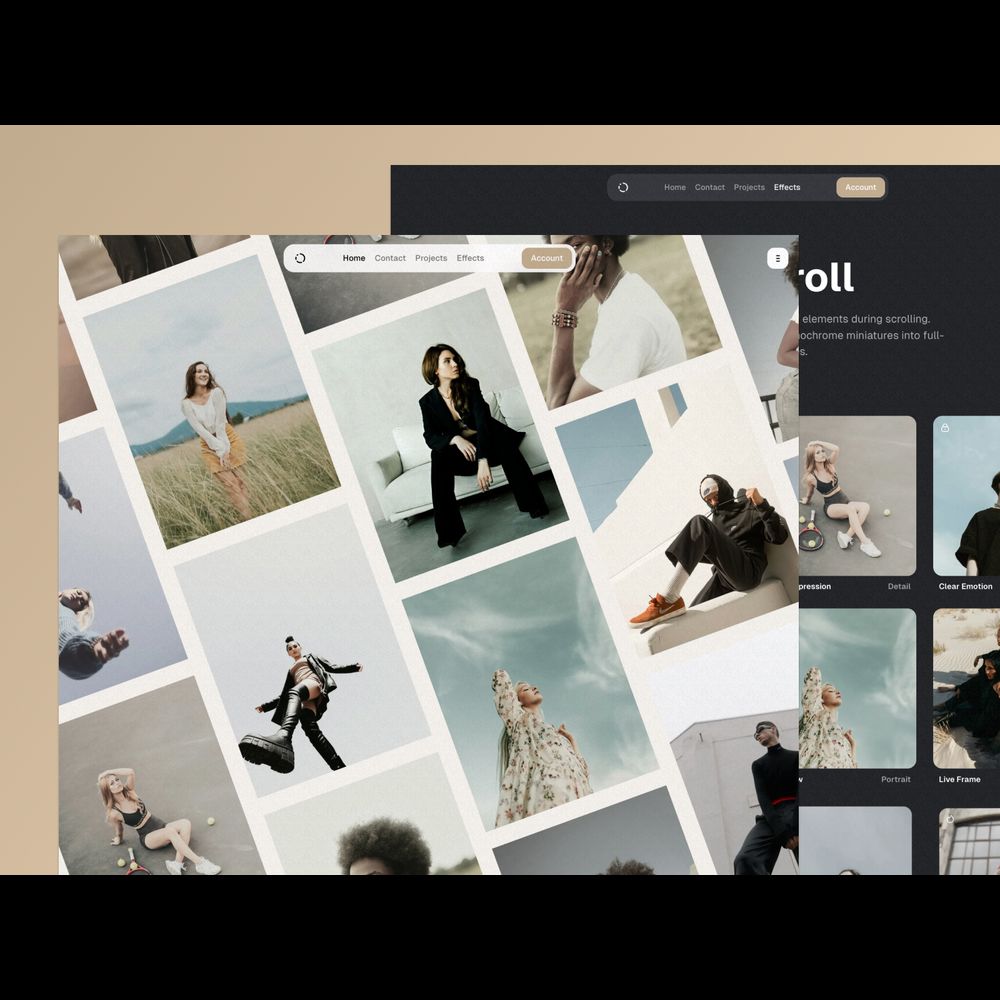This screenshot has width=1000, height=1000.
Task: Select Home in the dark navbar
Action: [x=675, y=187]
